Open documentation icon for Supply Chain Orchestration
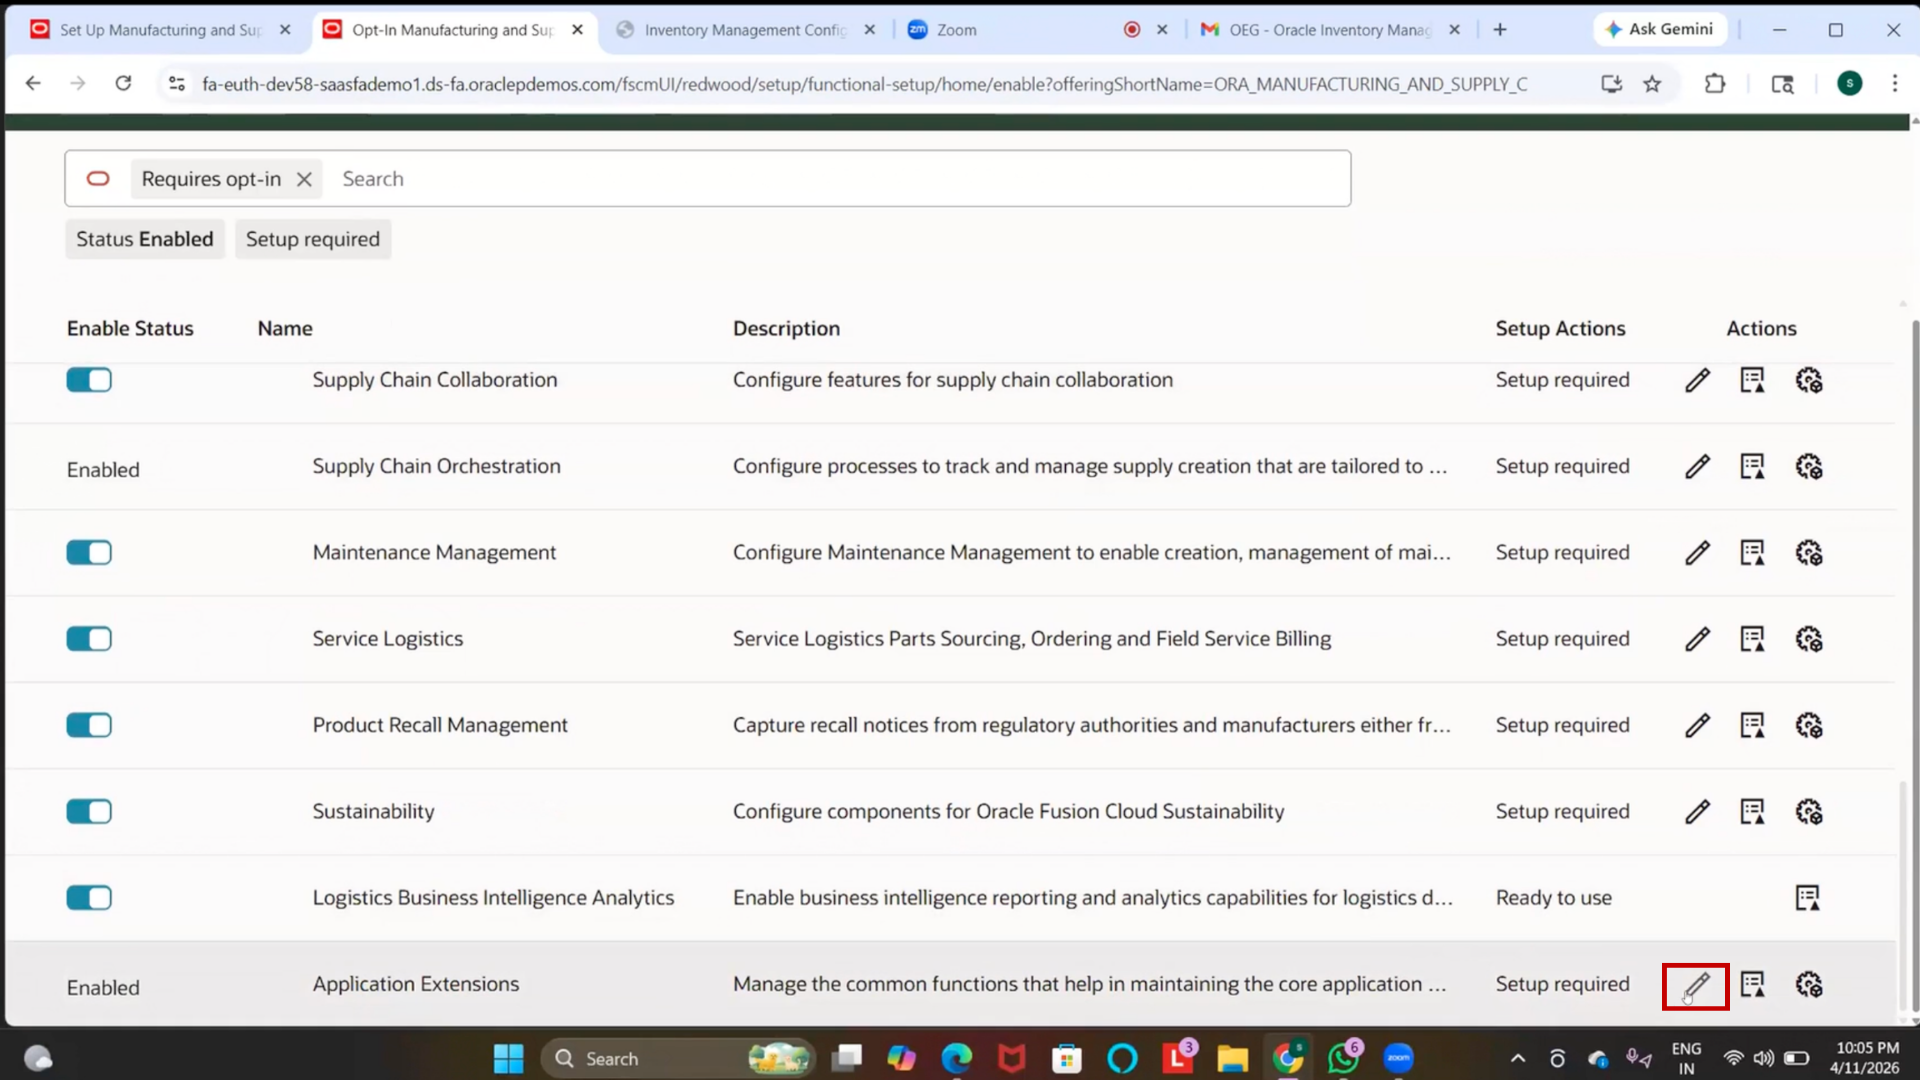This screenshot has height=1080, width=1920. [1752, 466]
